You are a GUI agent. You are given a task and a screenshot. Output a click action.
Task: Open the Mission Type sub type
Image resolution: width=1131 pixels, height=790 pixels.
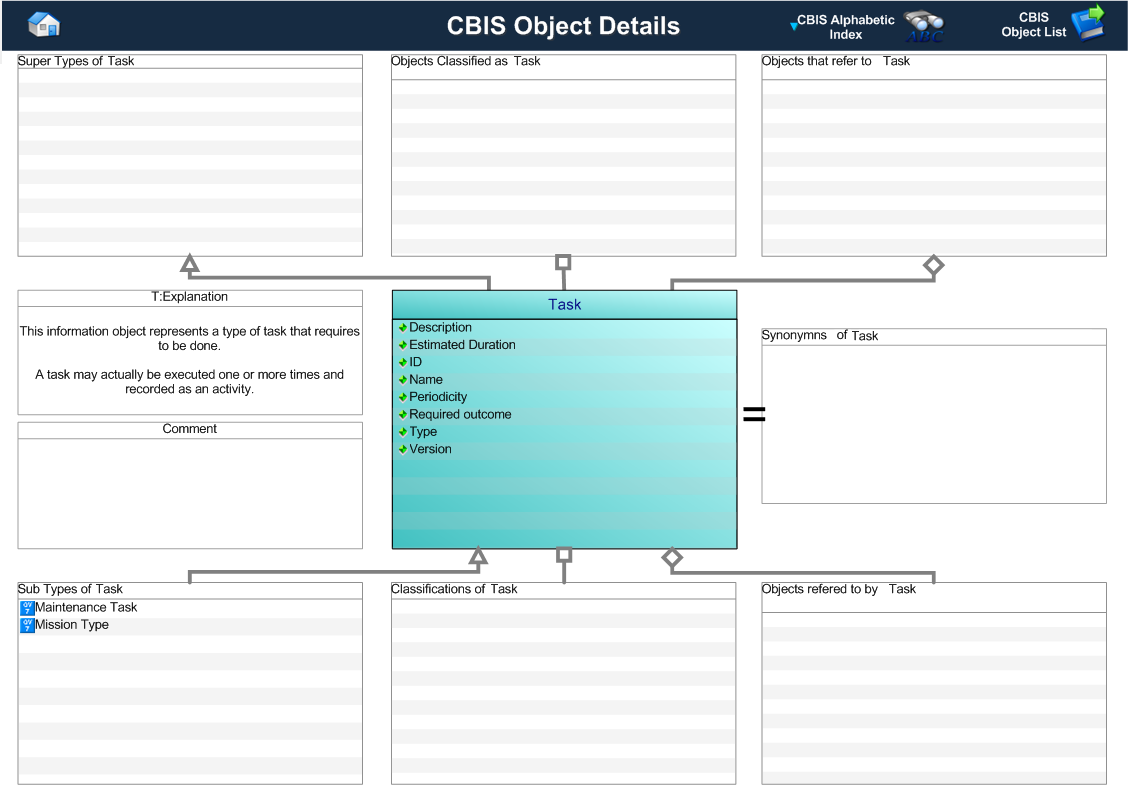[72, 625]
